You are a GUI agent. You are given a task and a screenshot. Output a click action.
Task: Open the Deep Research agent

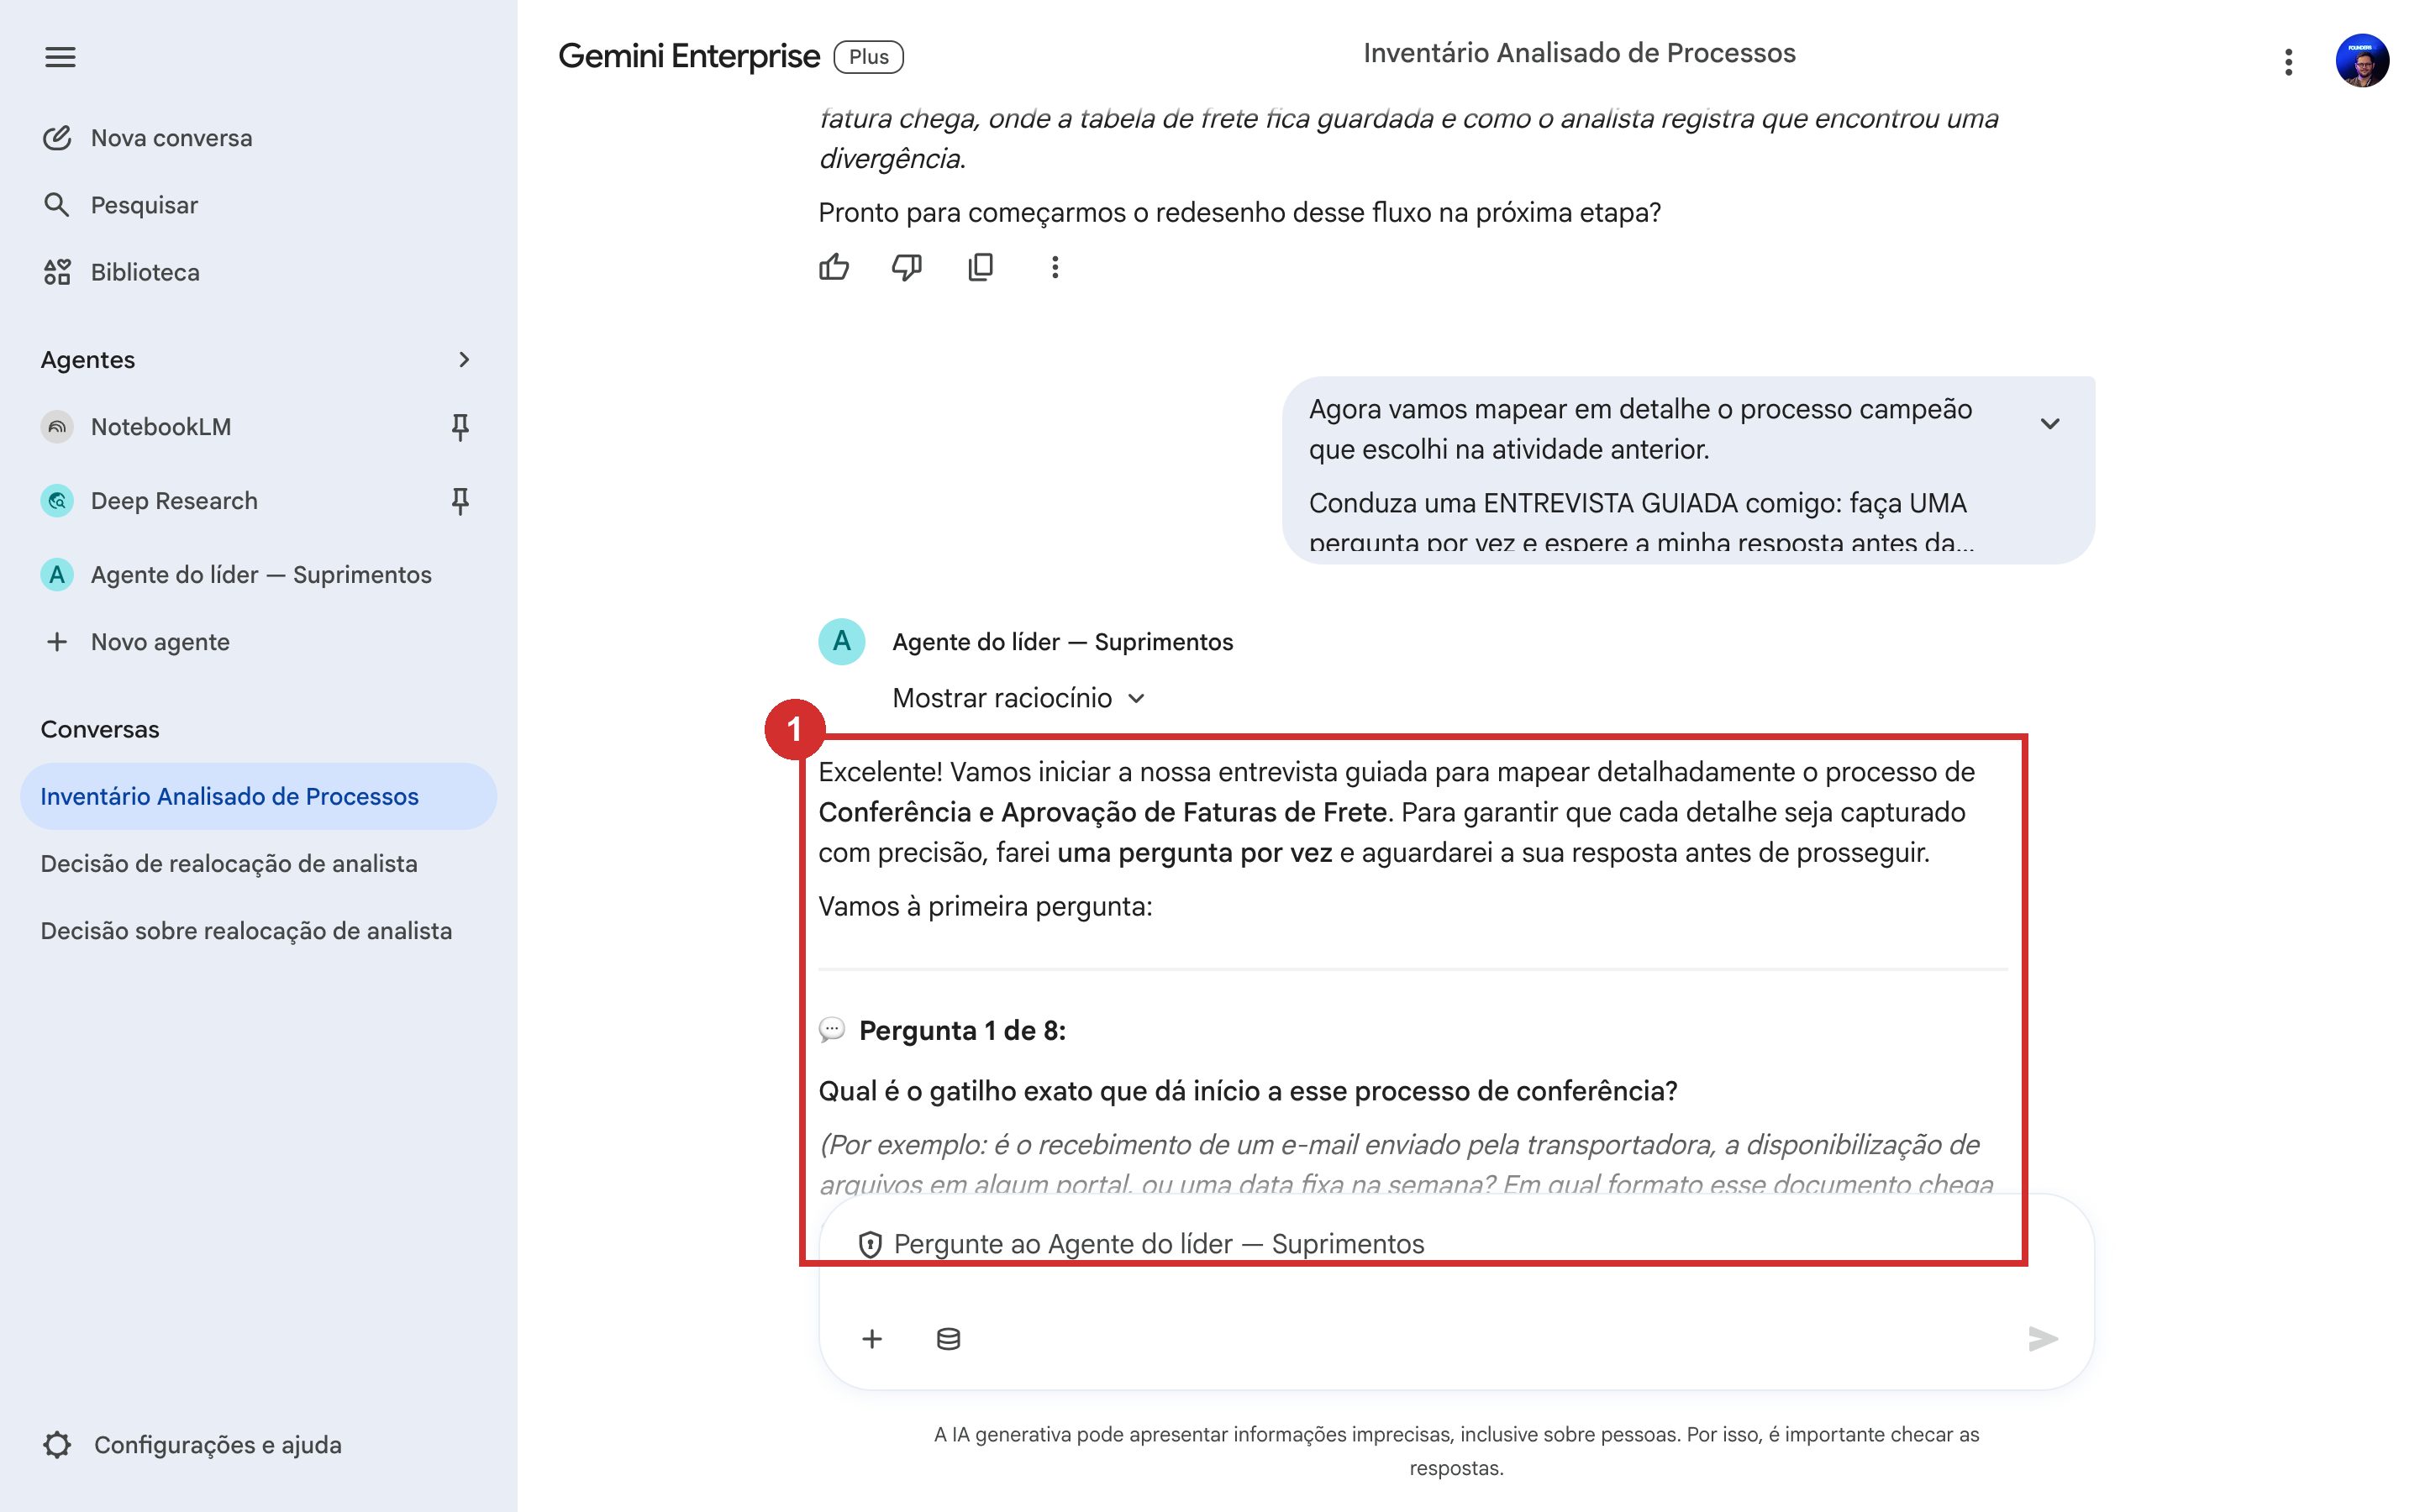click(x=174, y=501)
